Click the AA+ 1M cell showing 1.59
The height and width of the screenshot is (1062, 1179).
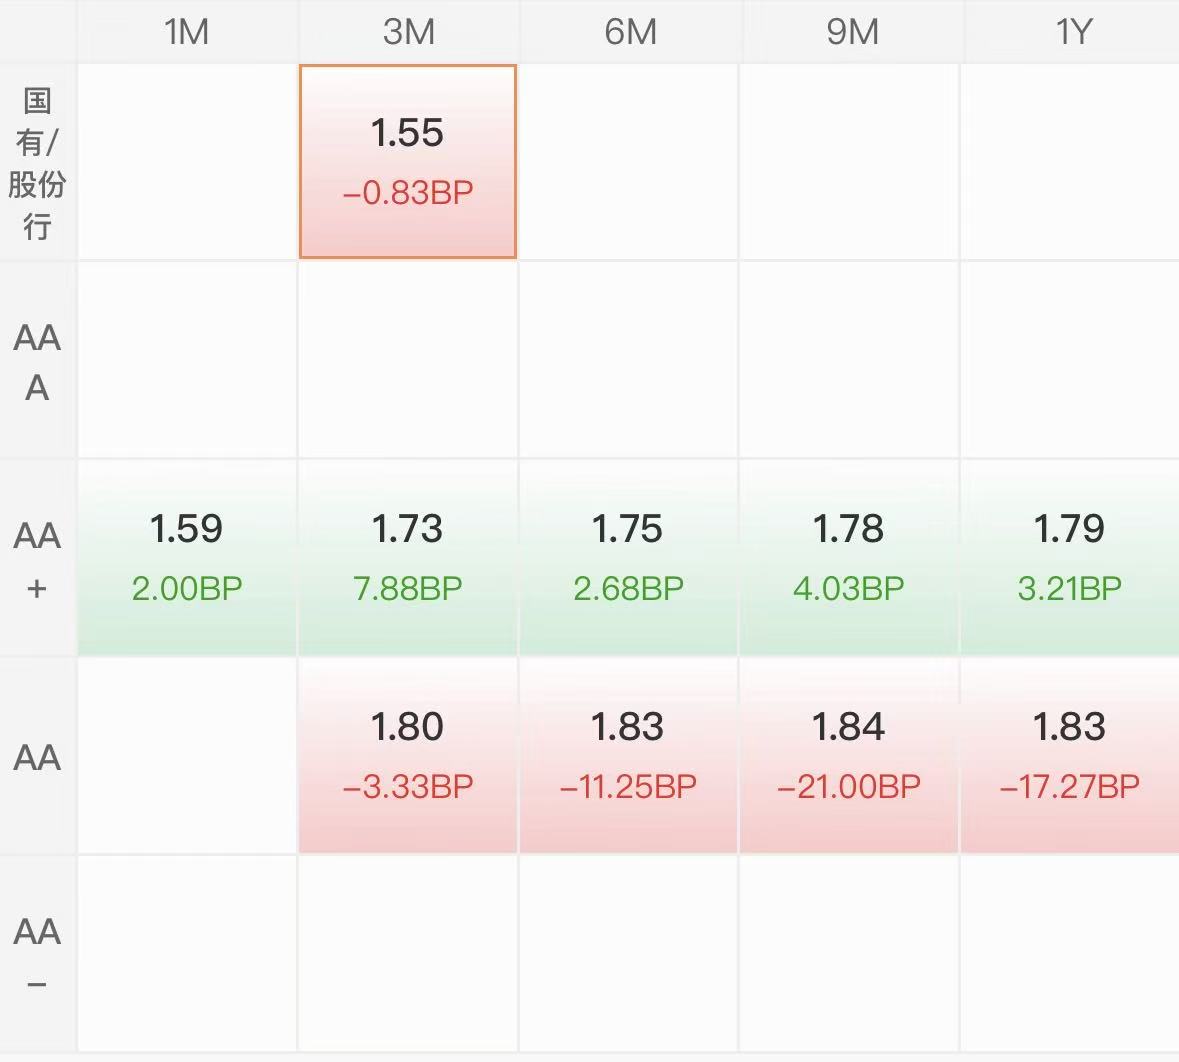tap(187, 557)
